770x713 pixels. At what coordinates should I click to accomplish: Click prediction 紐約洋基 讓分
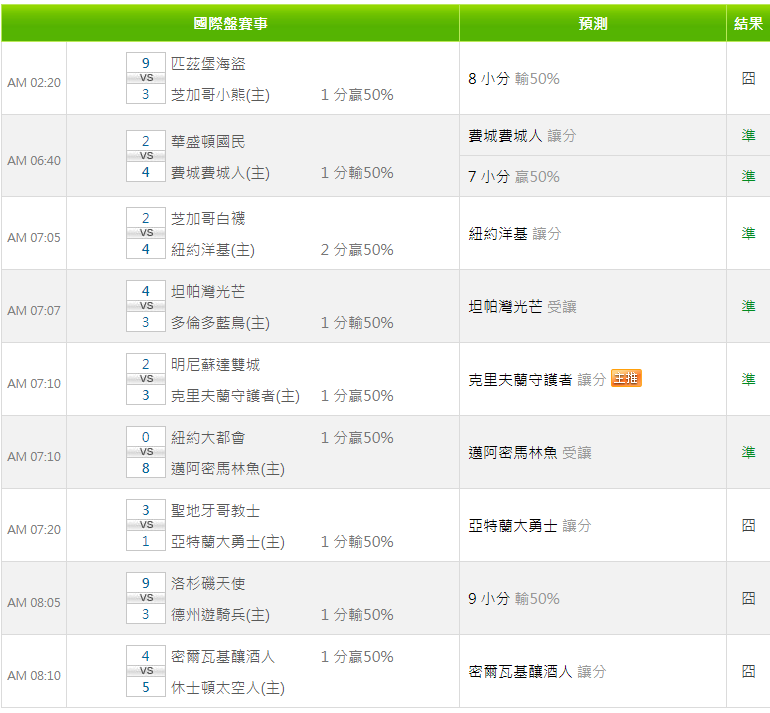click(515, 234)
